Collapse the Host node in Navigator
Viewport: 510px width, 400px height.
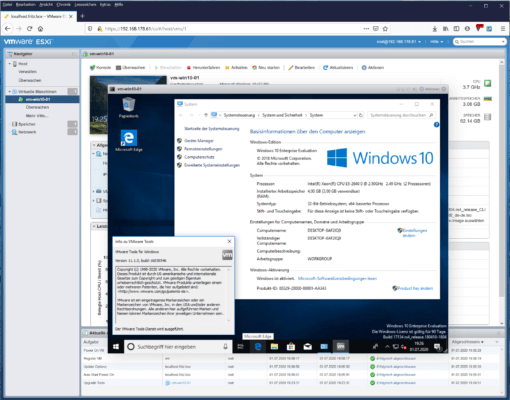[10, 64]
